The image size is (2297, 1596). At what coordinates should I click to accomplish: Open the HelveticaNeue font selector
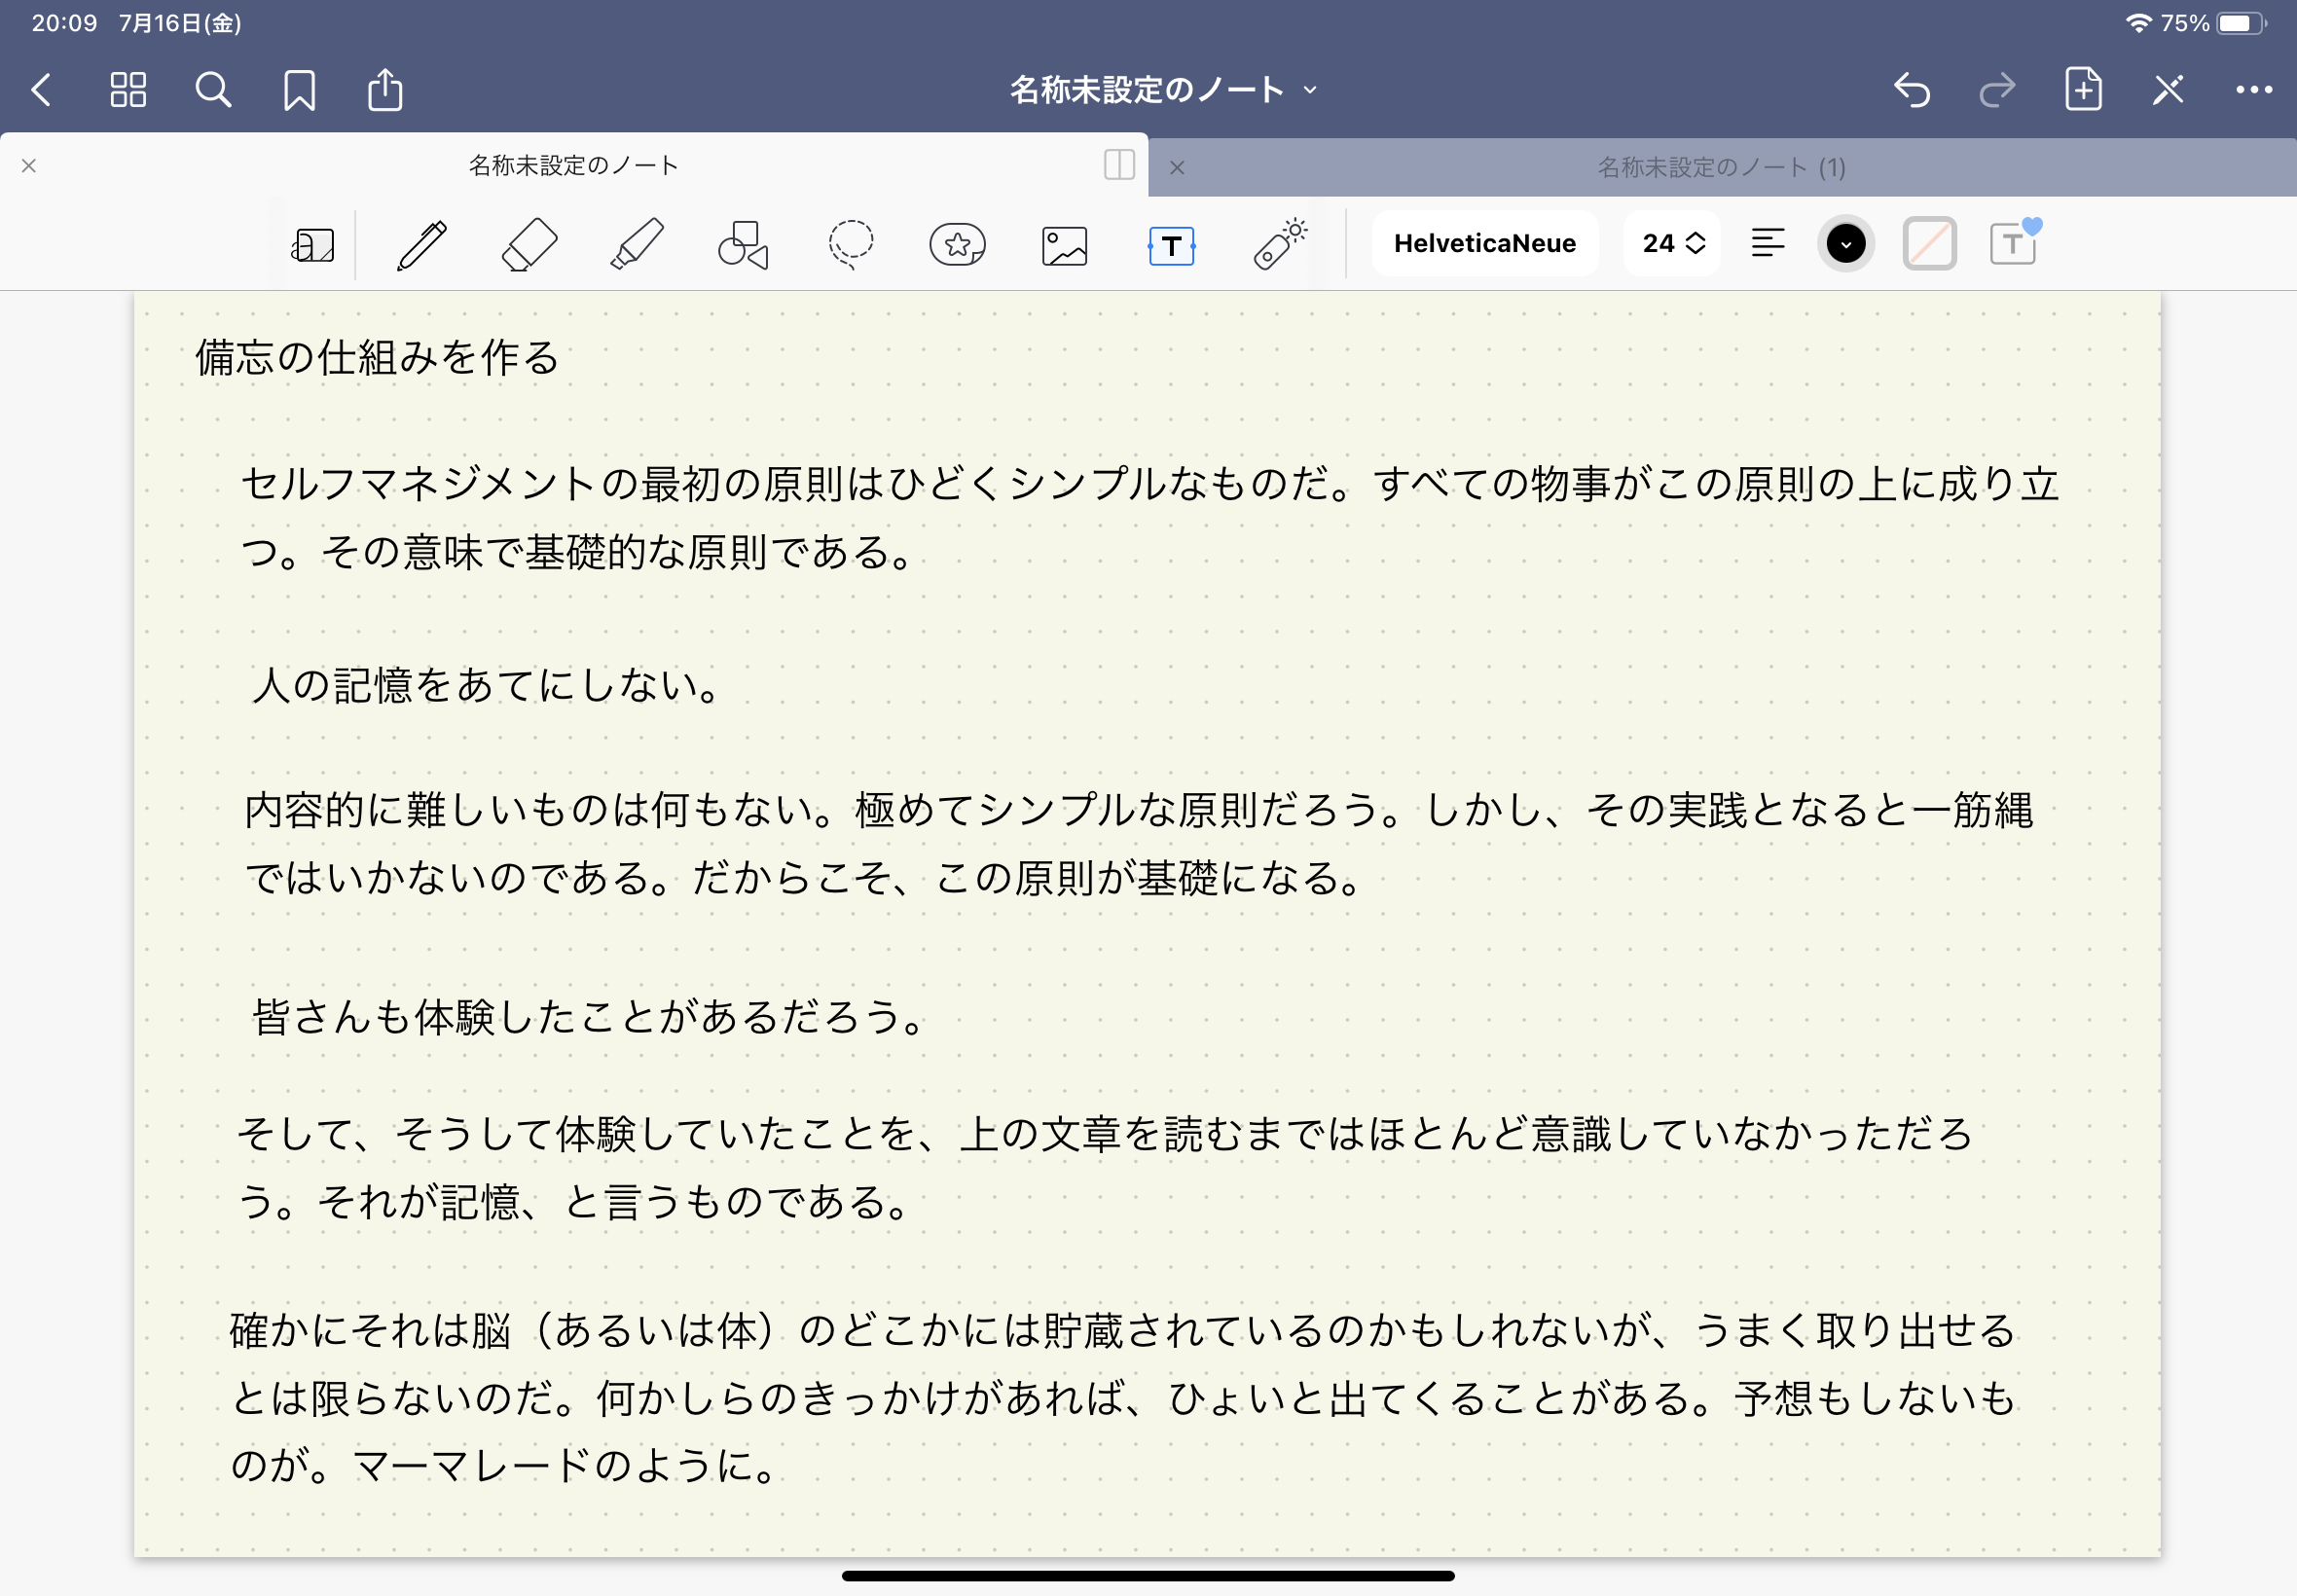click(1484, 242)
